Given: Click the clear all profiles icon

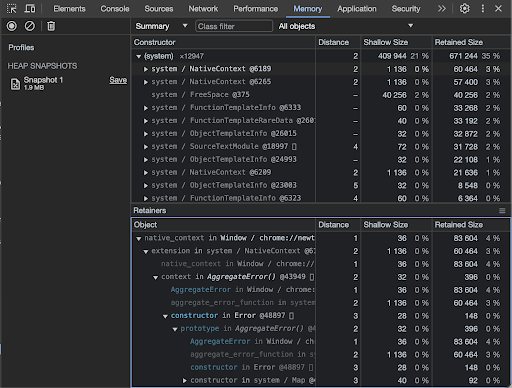Looking at the screenshot, I should 30,26.
